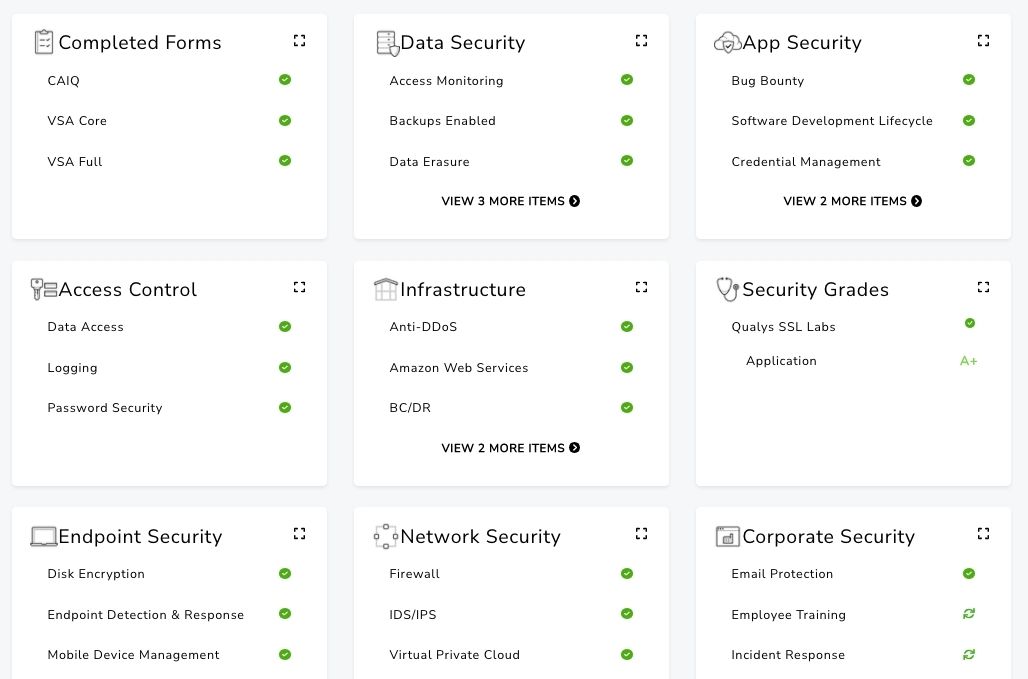This screenshot has width=1028, height=679.
Task: Expand the Data Security card
Action: (x=642, y=41)
